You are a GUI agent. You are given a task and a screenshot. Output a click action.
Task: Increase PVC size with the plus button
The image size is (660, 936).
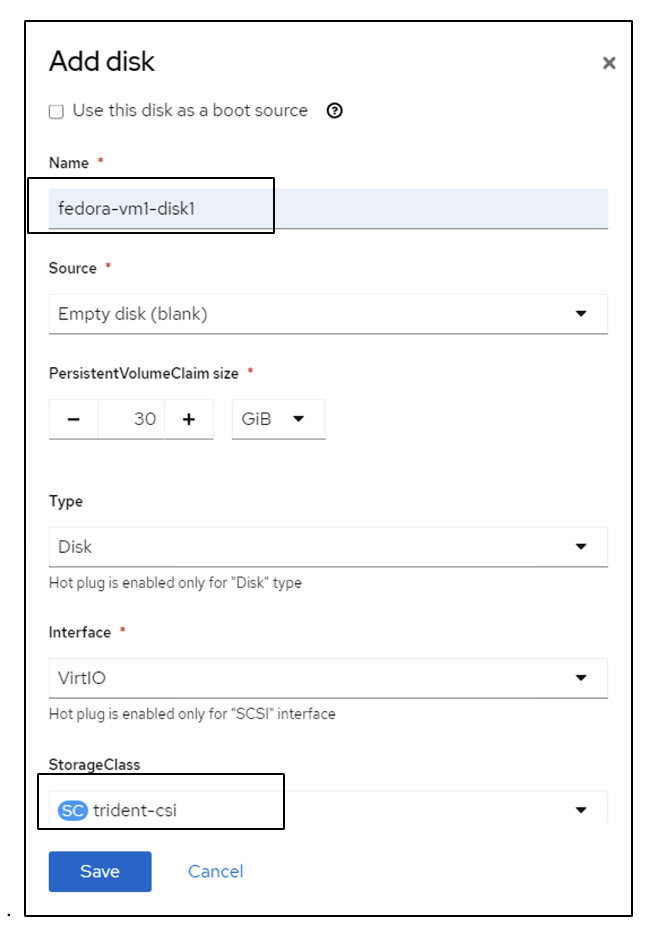(189, 419)
